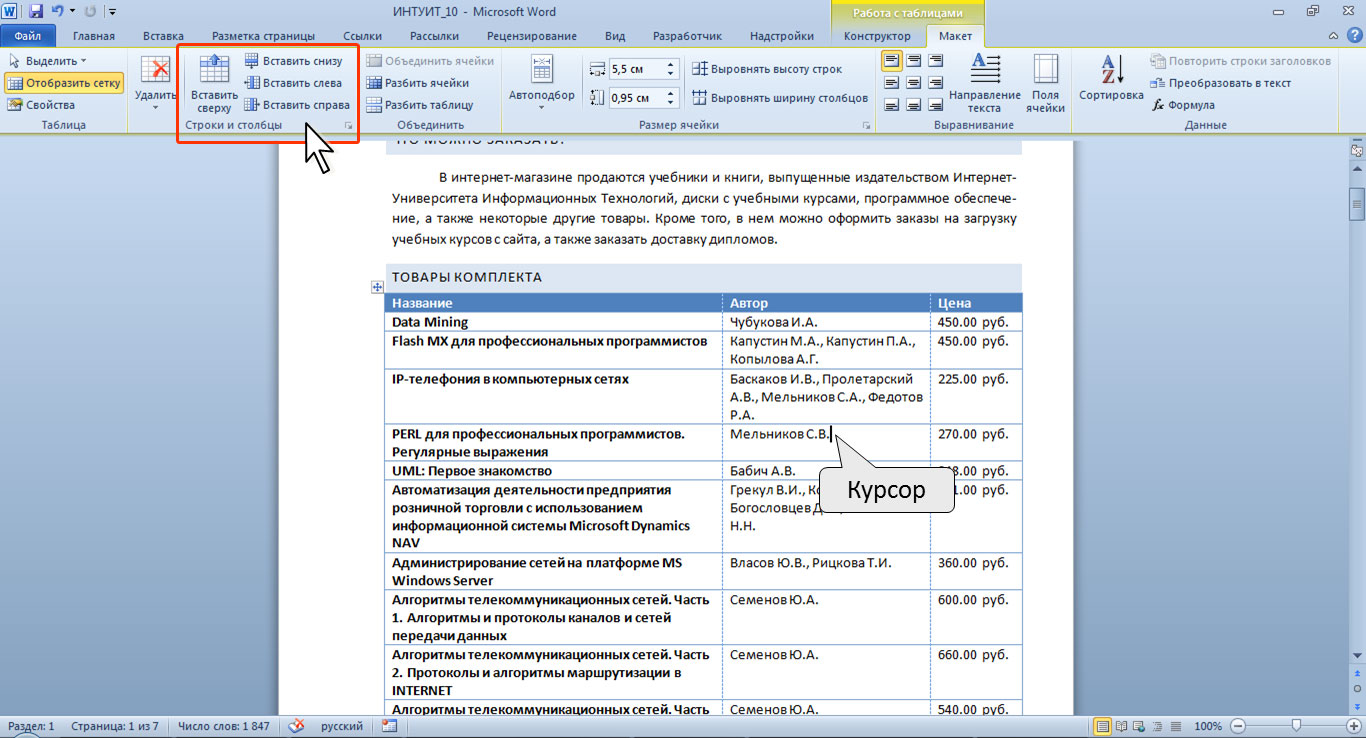1366x738 pixels.
Task: Click Разбить таблицу split table
Action: (x=420, y=105)
